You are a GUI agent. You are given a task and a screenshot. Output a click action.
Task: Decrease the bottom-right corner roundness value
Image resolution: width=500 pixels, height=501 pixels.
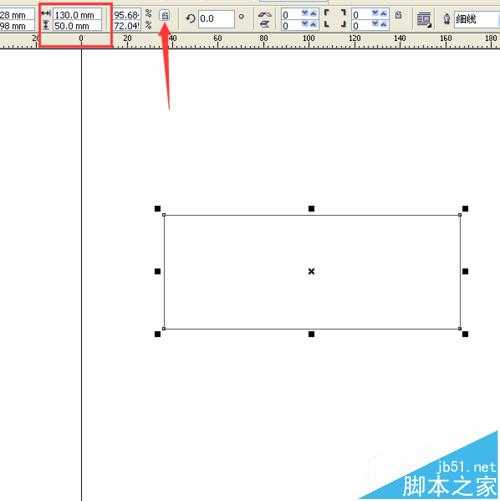click(x=375, y=24)
